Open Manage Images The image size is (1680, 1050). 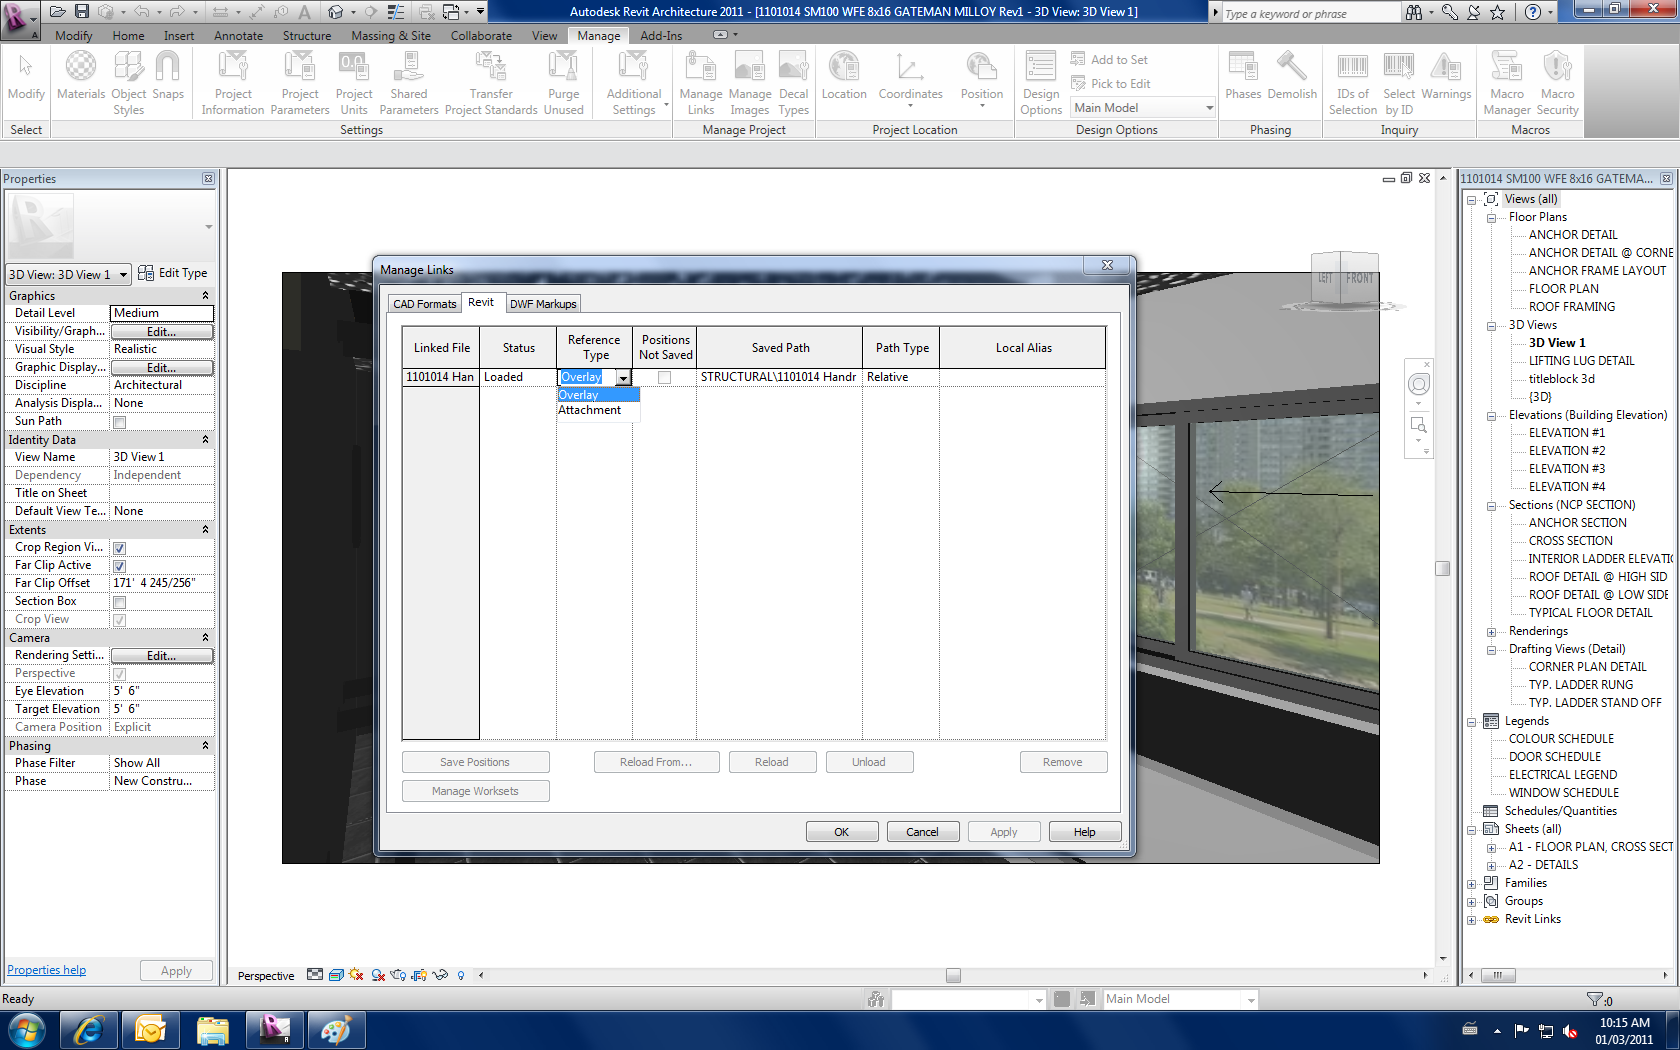(750, 83)
